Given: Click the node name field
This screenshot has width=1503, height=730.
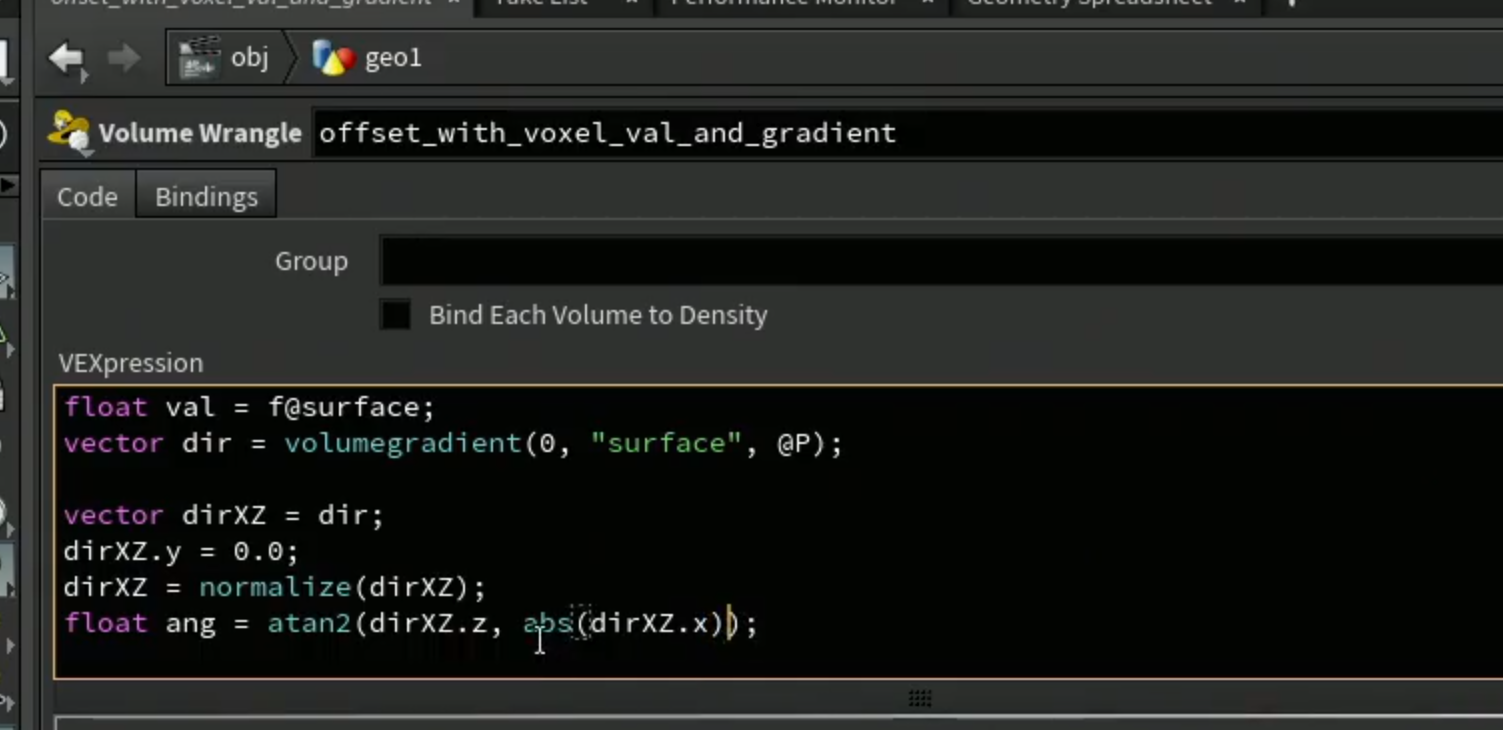Looking at the screenshot, I should [x=908, y=134].
